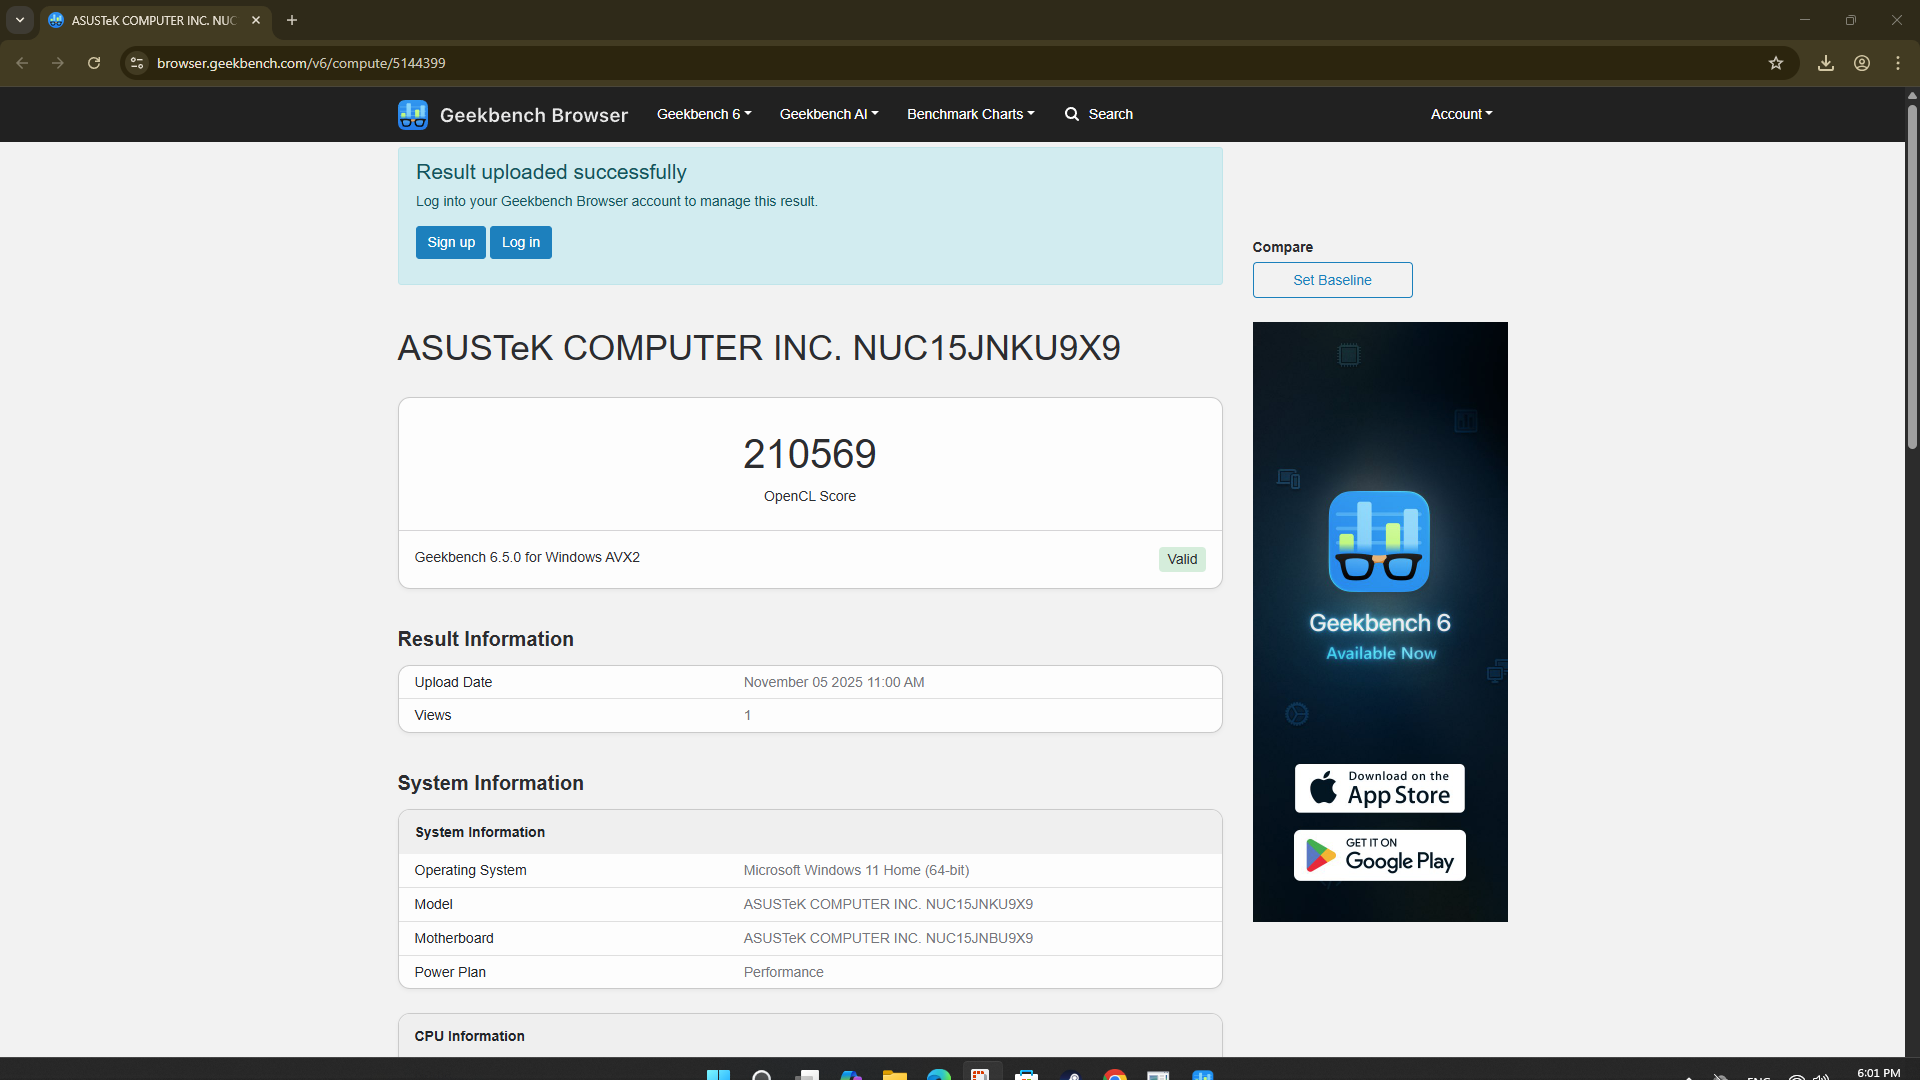Click the Log in button

(x=520, y=242)
